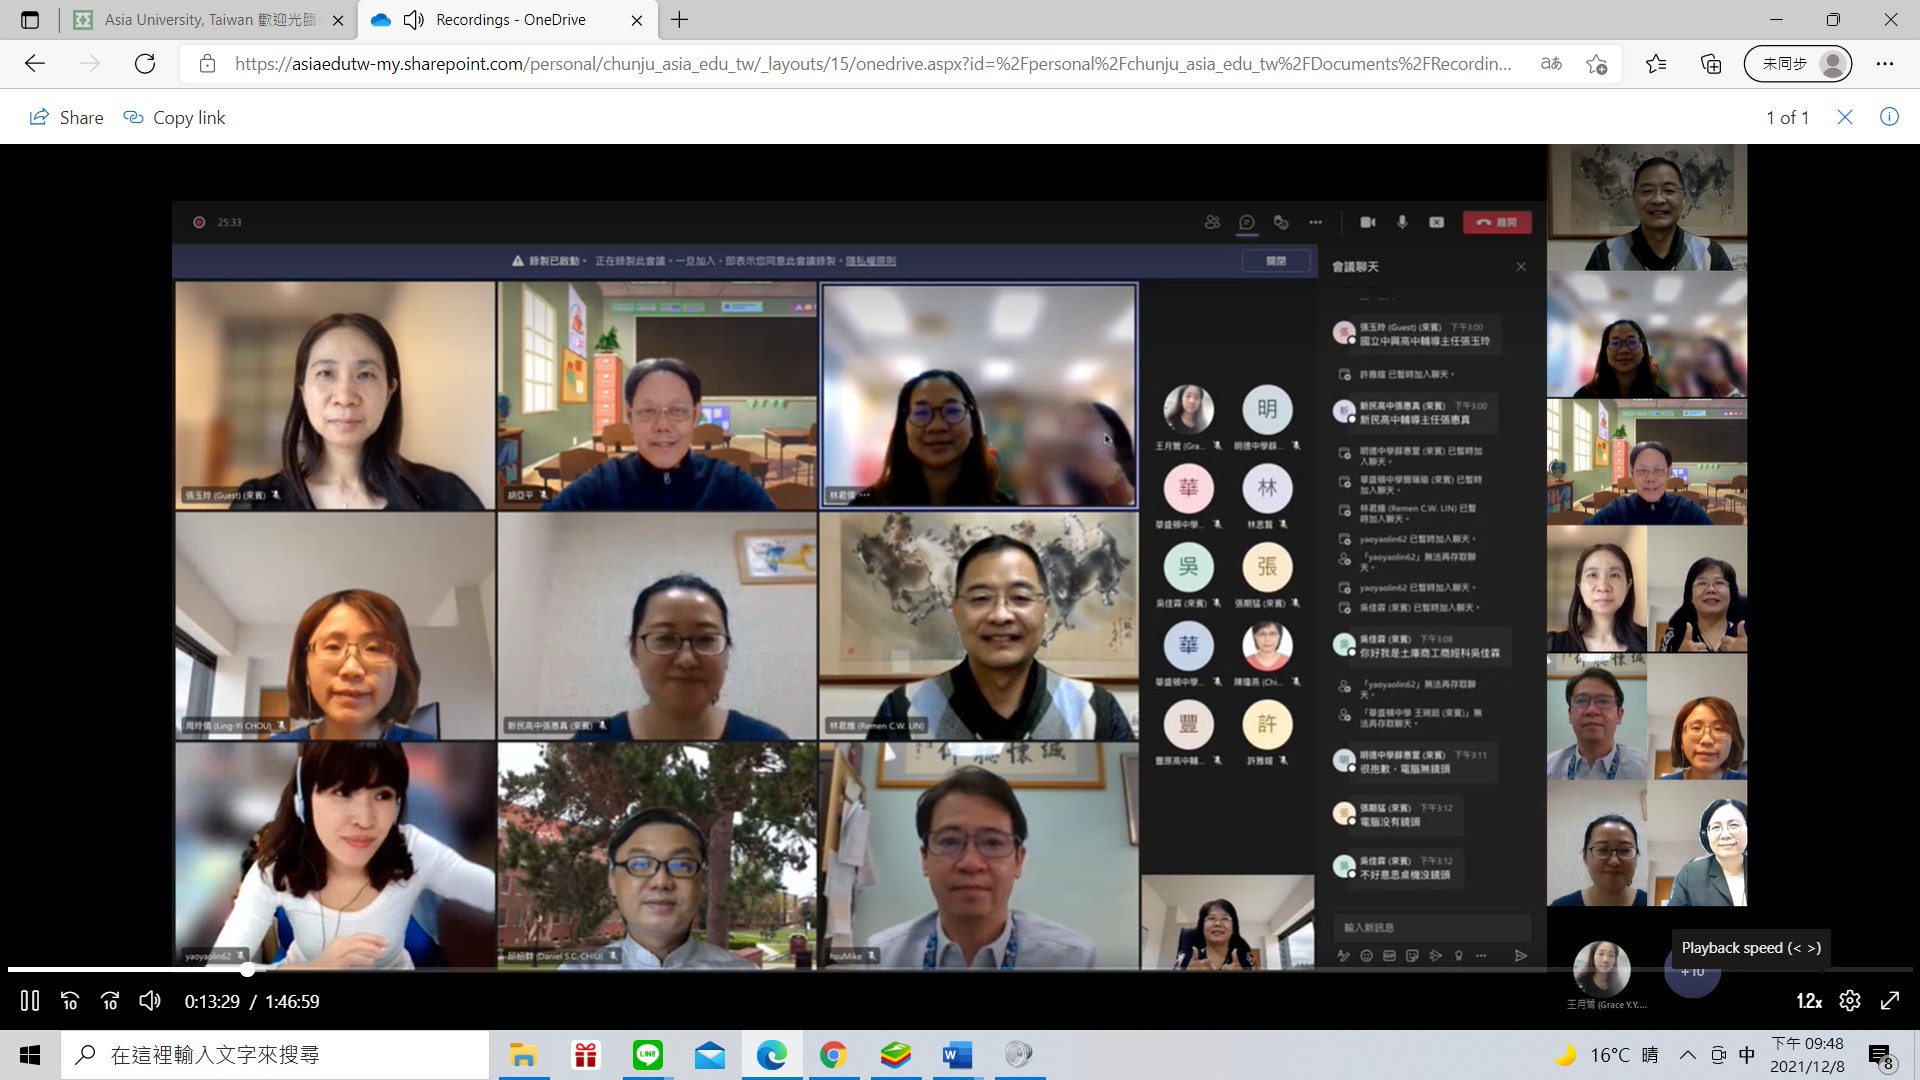Open File Explorer from the taskbar
1920x1080 pixels.
pyautogui.click(x=523, y=1055)
